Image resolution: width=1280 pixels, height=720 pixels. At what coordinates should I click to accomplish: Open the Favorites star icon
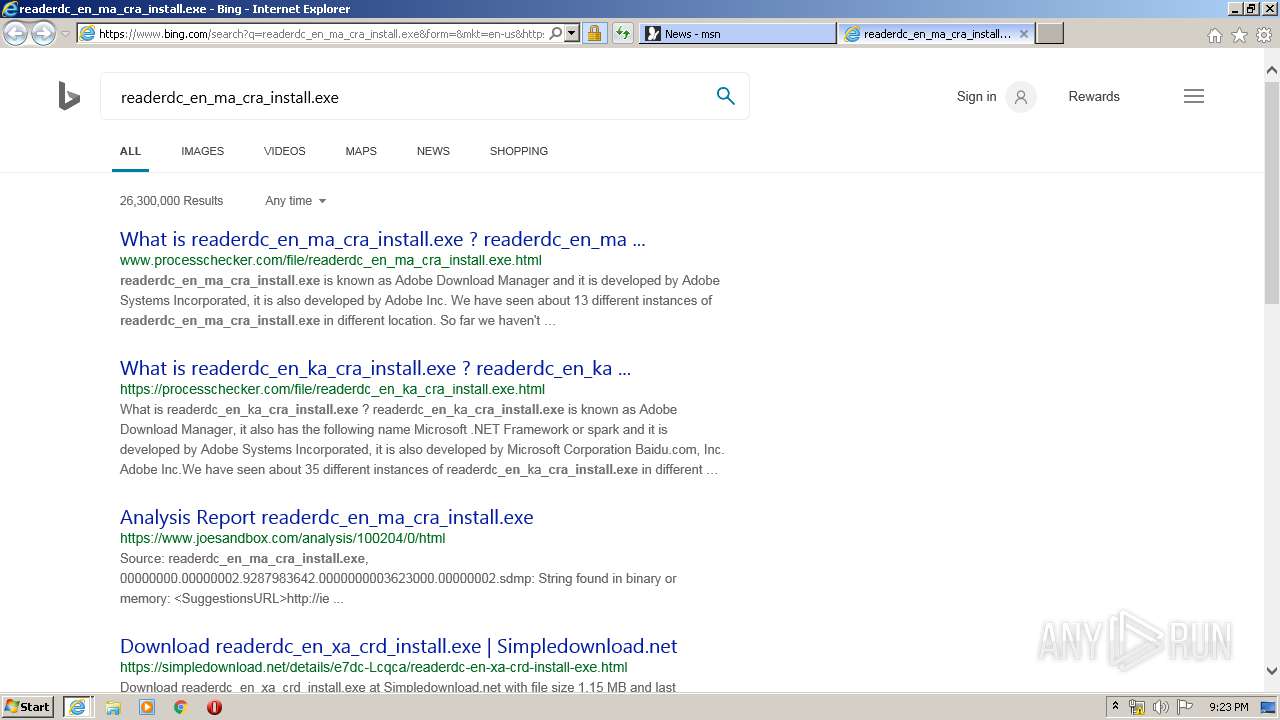point(1239,35)
